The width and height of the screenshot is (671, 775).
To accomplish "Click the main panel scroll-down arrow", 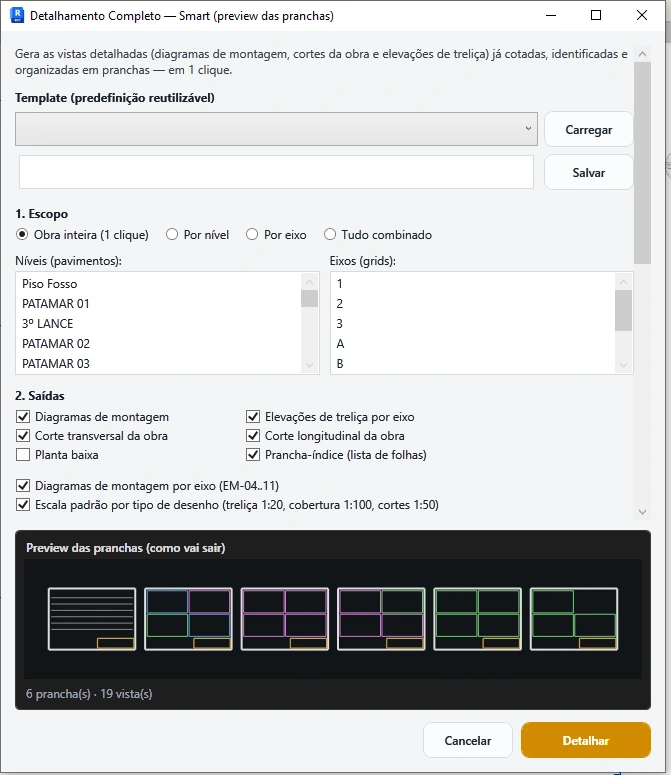I will click(642, 512).
